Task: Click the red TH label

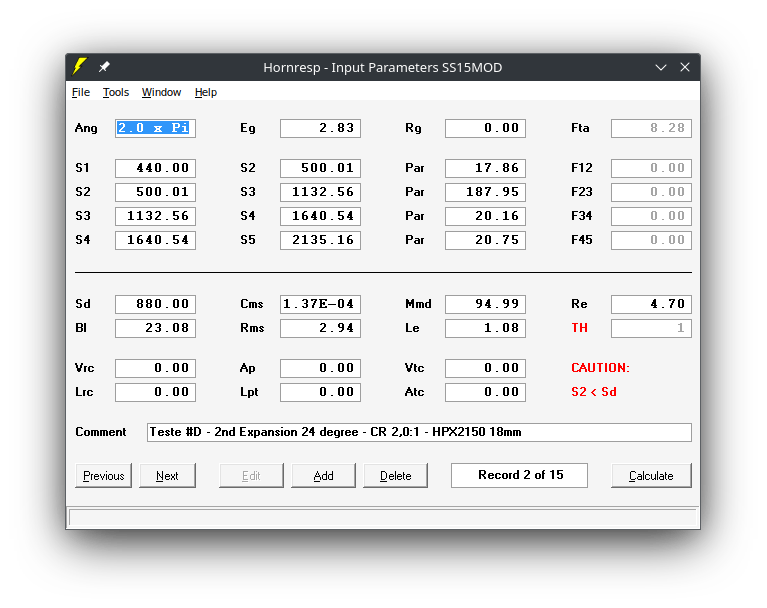Action: 580,328
